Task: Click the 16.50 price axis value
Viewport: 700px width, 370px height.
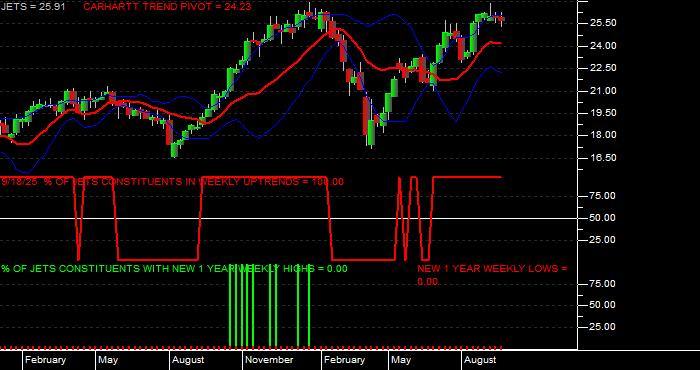Action: pos(603,158)
